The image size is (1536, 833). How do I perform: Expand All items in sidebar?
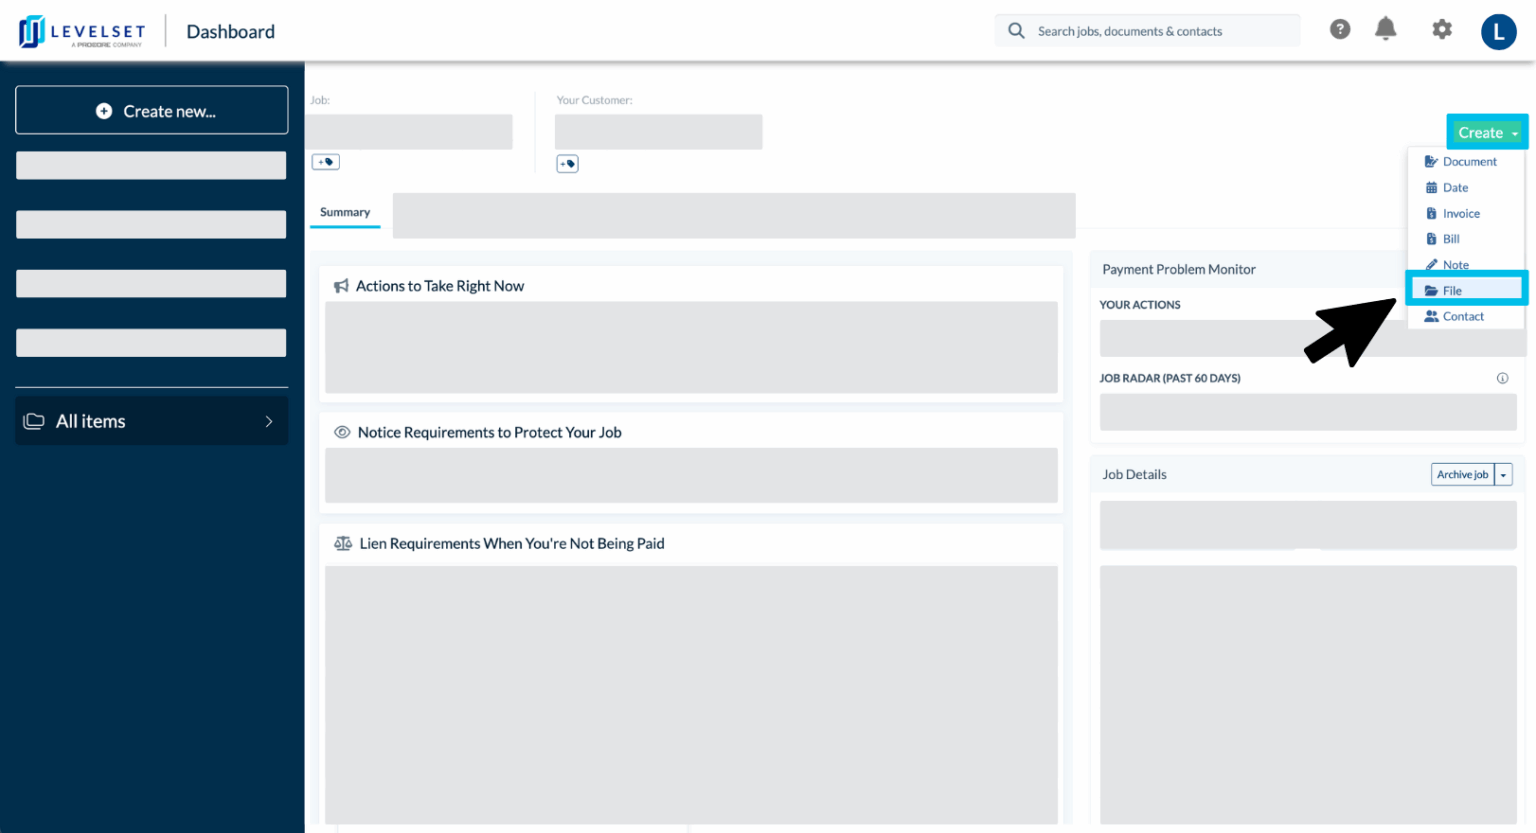point(151,421)
